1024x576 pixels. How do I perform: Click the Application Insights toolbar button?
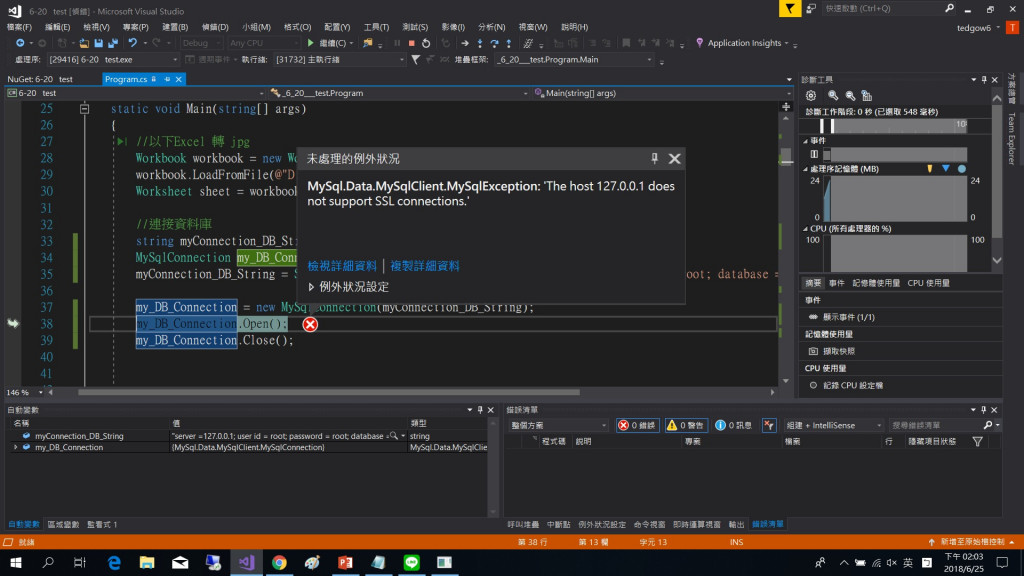741,43
